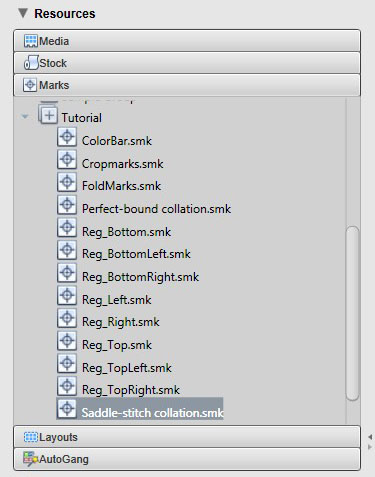This screenshot has width=375, height=477.
Task: Open the Media accordion tab
Action: click(187, 41)
